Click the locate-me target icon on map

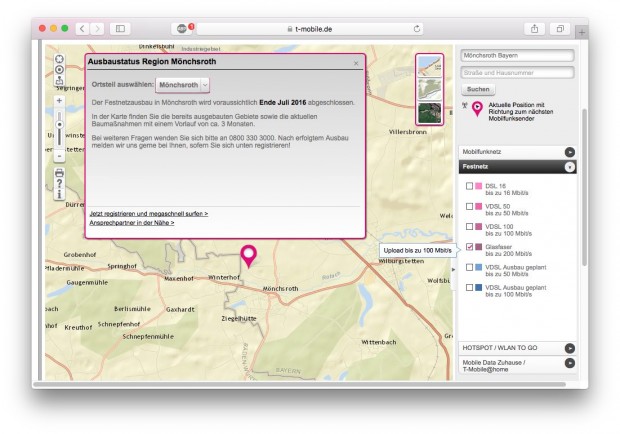point(59,70)
